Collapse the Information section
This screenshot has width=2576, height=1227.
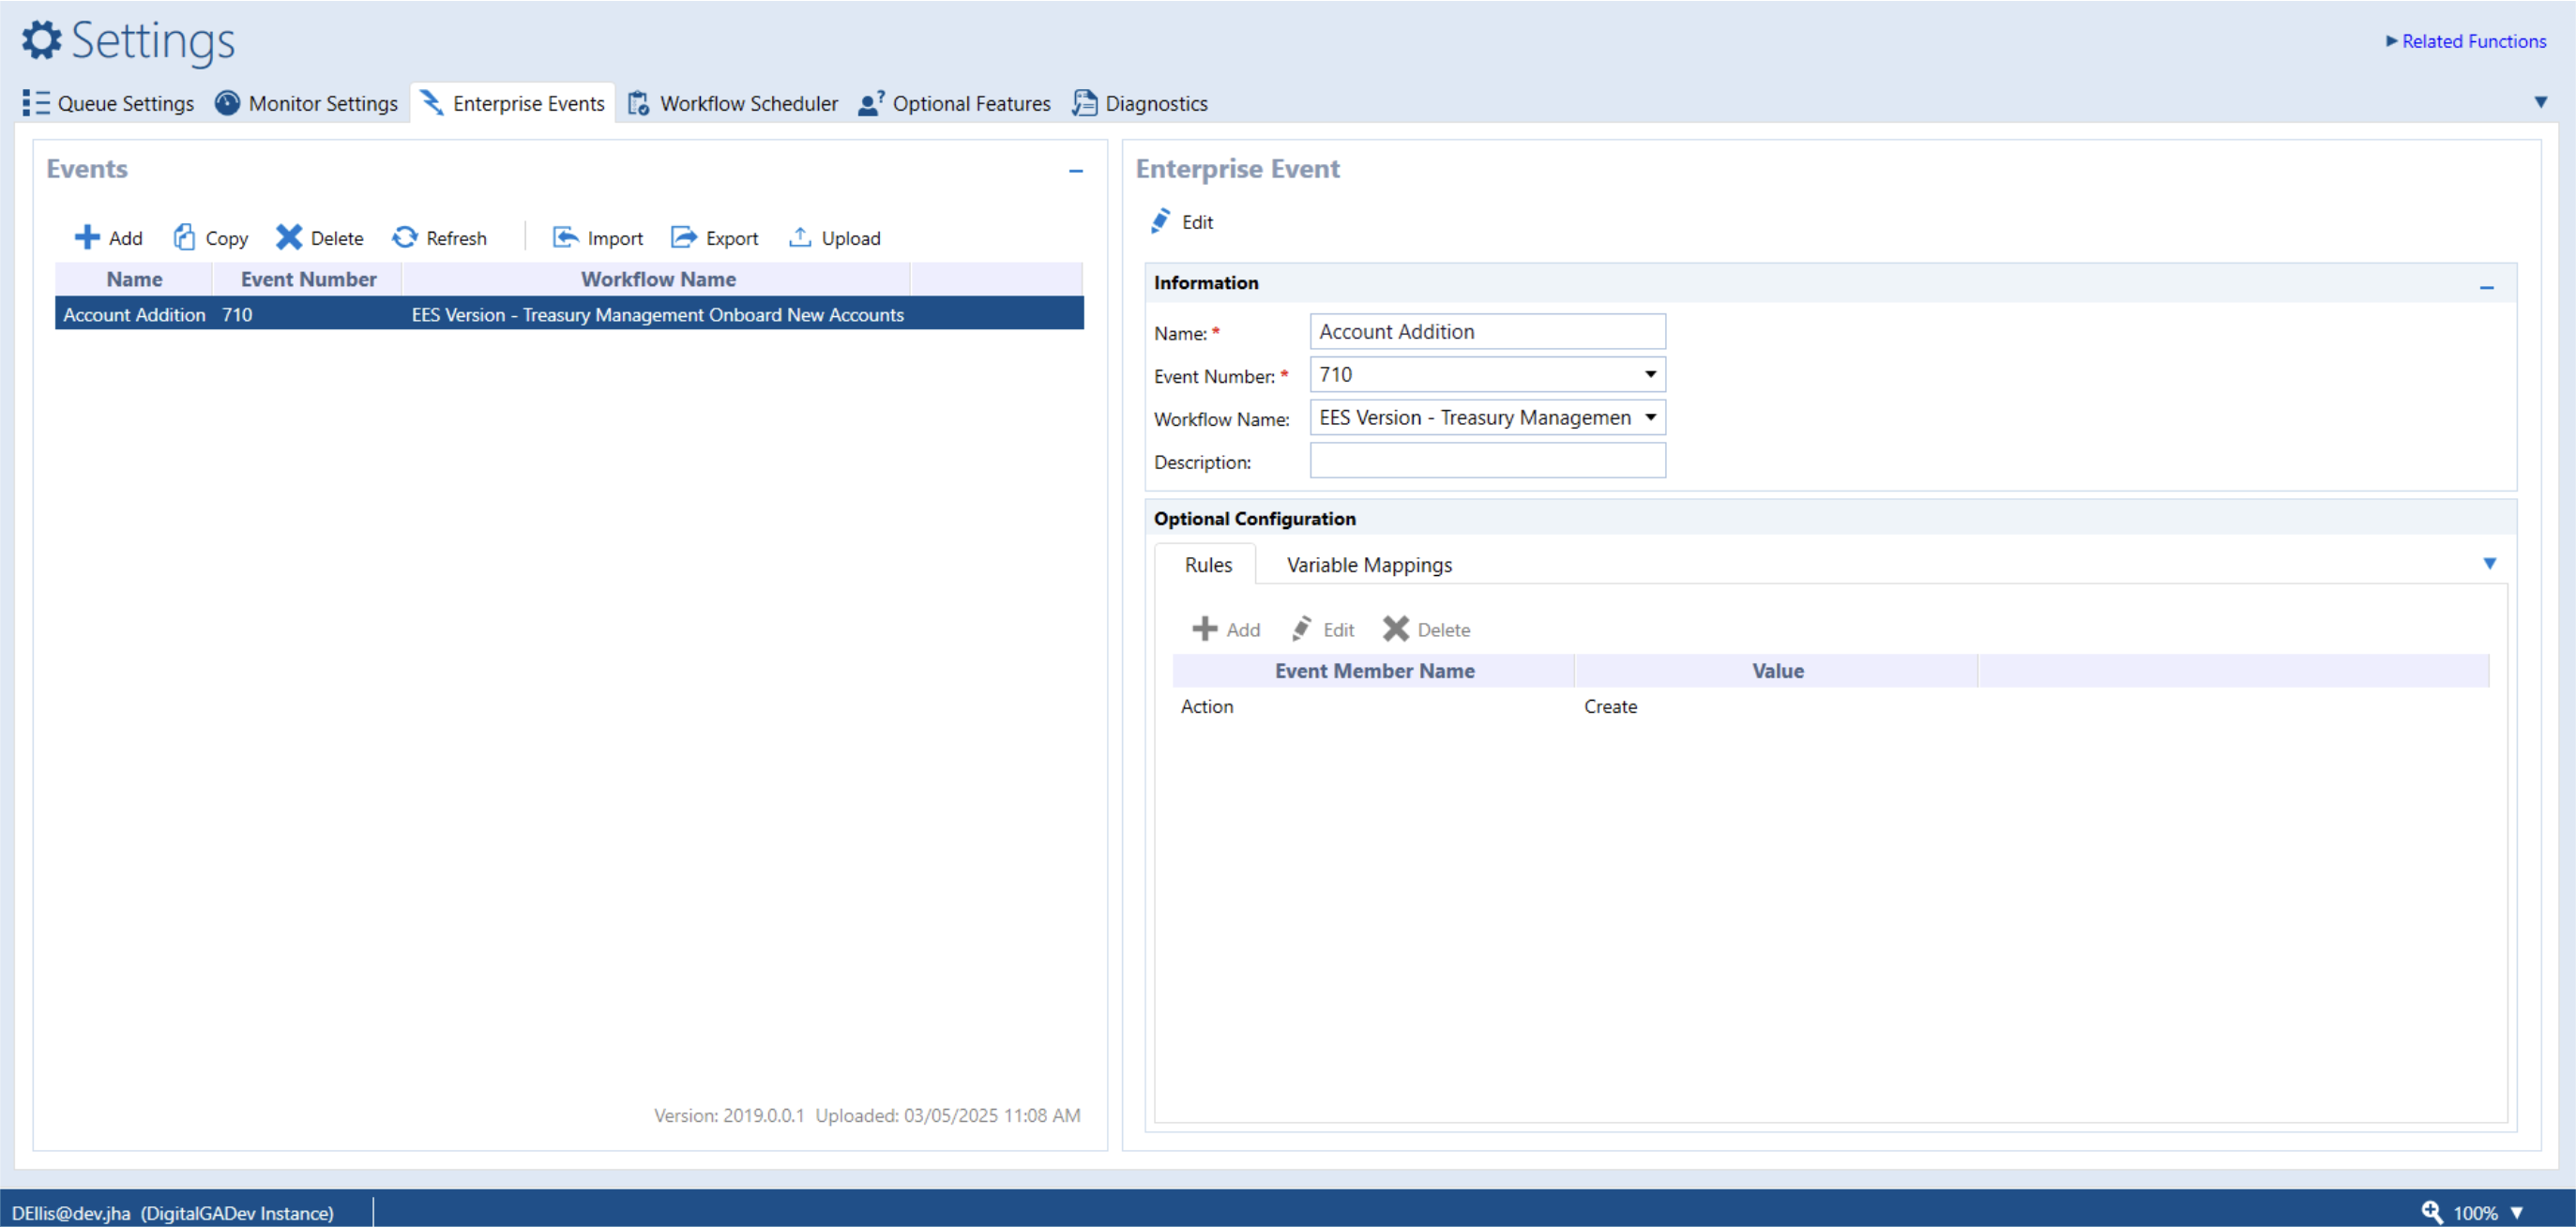[x=2487, y=287]
